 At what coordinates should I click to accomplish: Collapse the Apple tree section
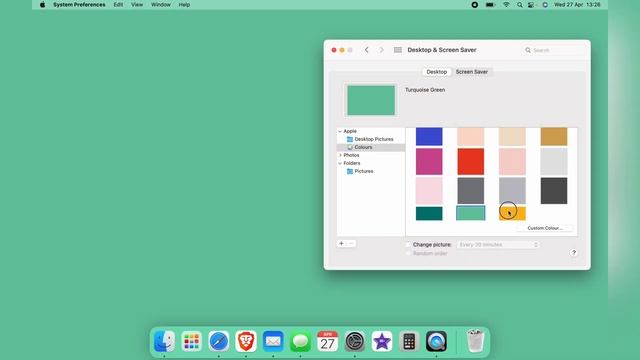pyautogui.click(x=340, y=131)
